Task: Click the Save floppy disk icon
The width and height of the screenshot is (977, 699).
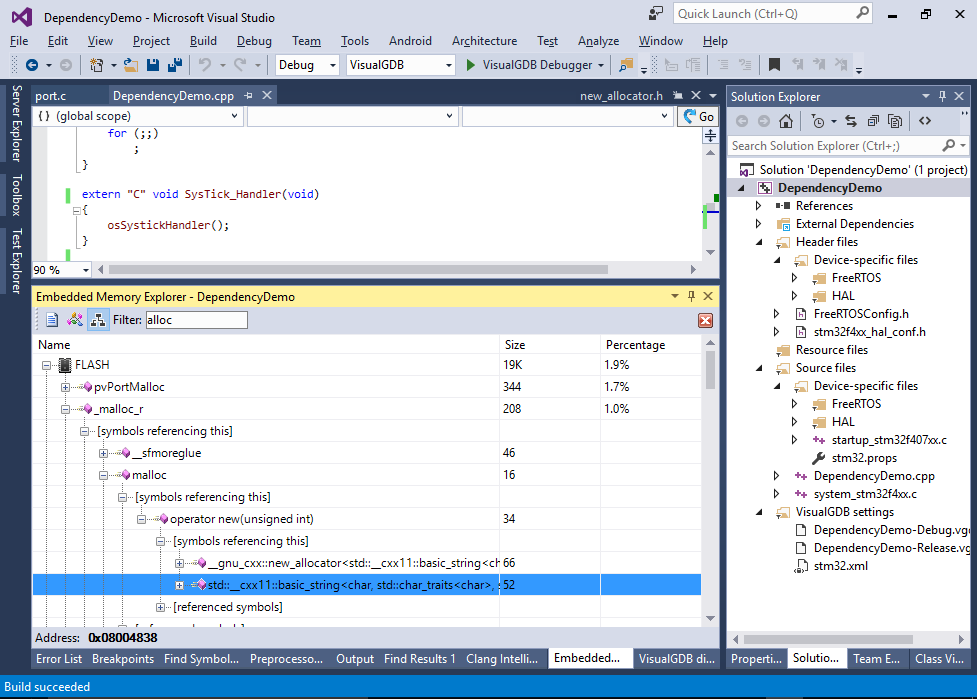Action: pyautogui.click(x=153, y=65)
